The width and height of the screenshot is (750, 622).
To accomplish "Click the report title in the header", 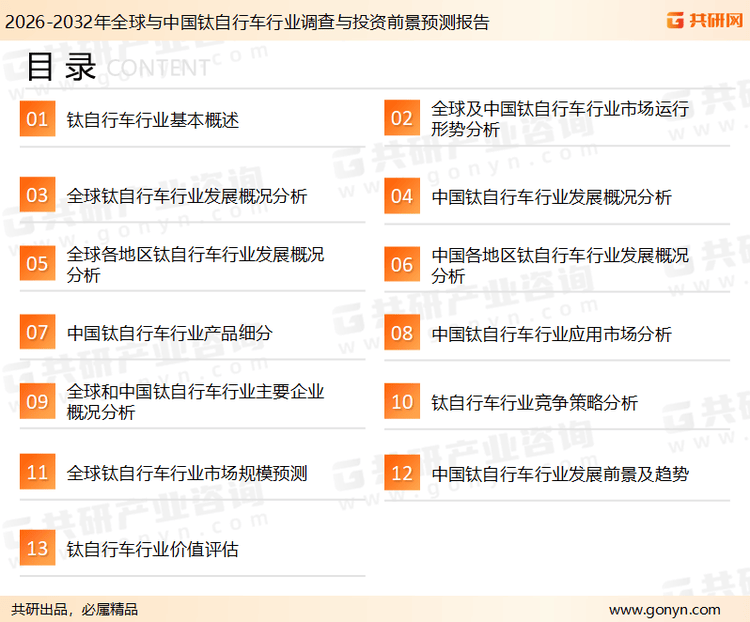I will coord(246,21).
